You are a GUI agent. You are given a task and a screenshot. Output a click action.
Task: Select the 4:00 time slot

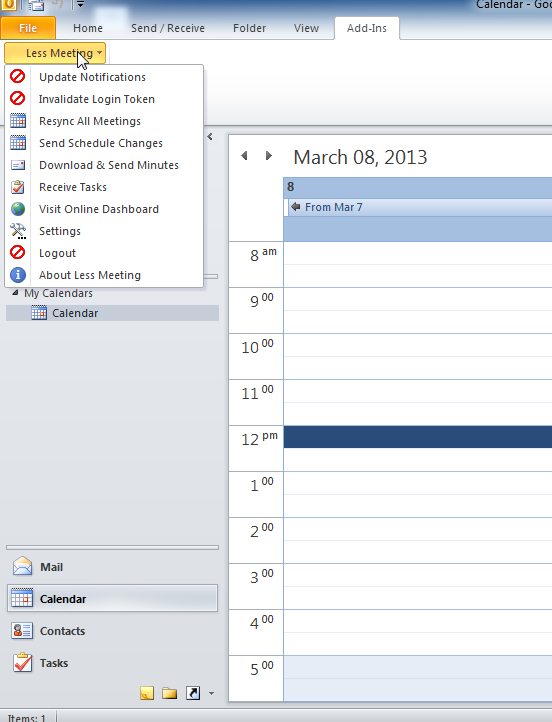point(418,621)
